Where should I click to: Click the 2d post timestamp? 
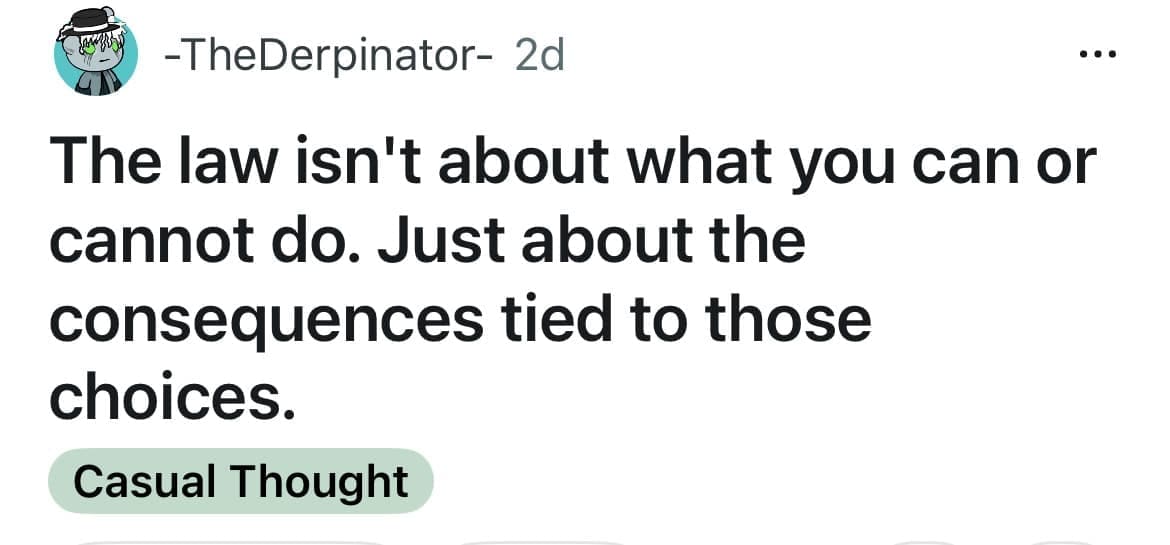tap(539, 56)
